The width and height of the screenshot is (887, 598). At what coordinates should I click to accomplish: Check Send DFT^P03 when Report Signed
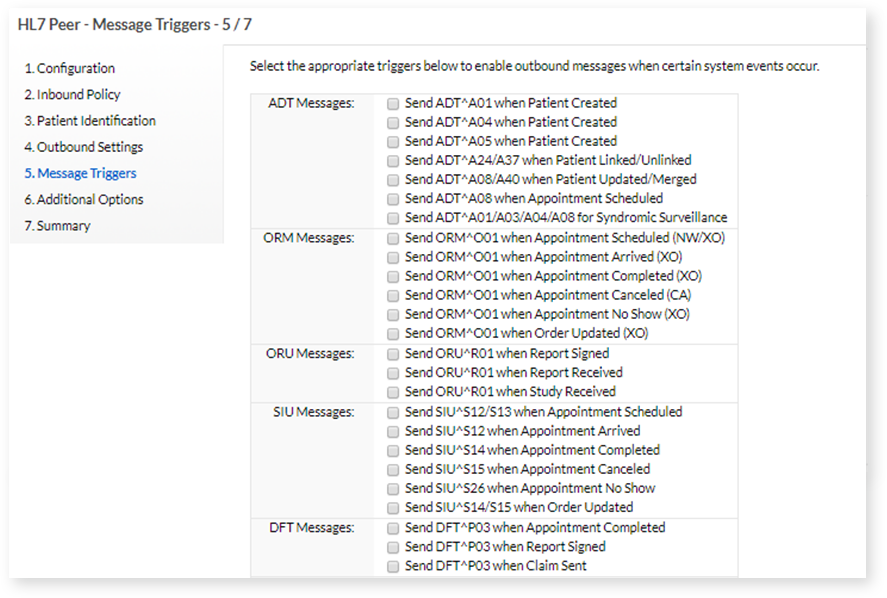pyautogui.click(x=393, y=546)
